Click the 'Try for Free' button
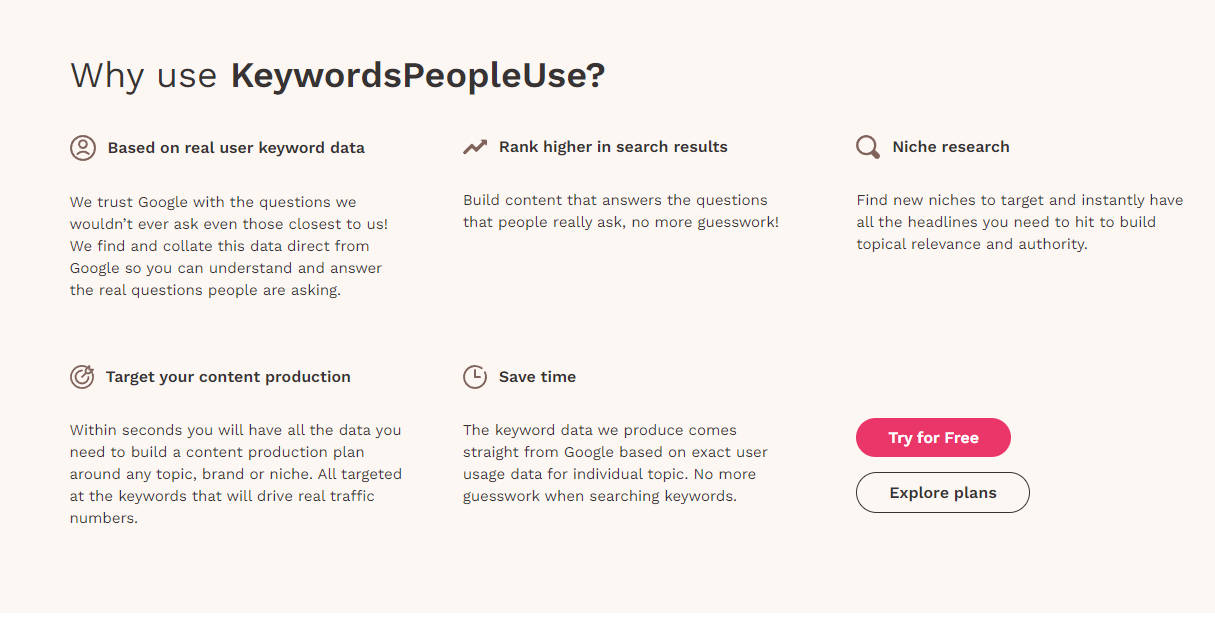 coord(932,437)
